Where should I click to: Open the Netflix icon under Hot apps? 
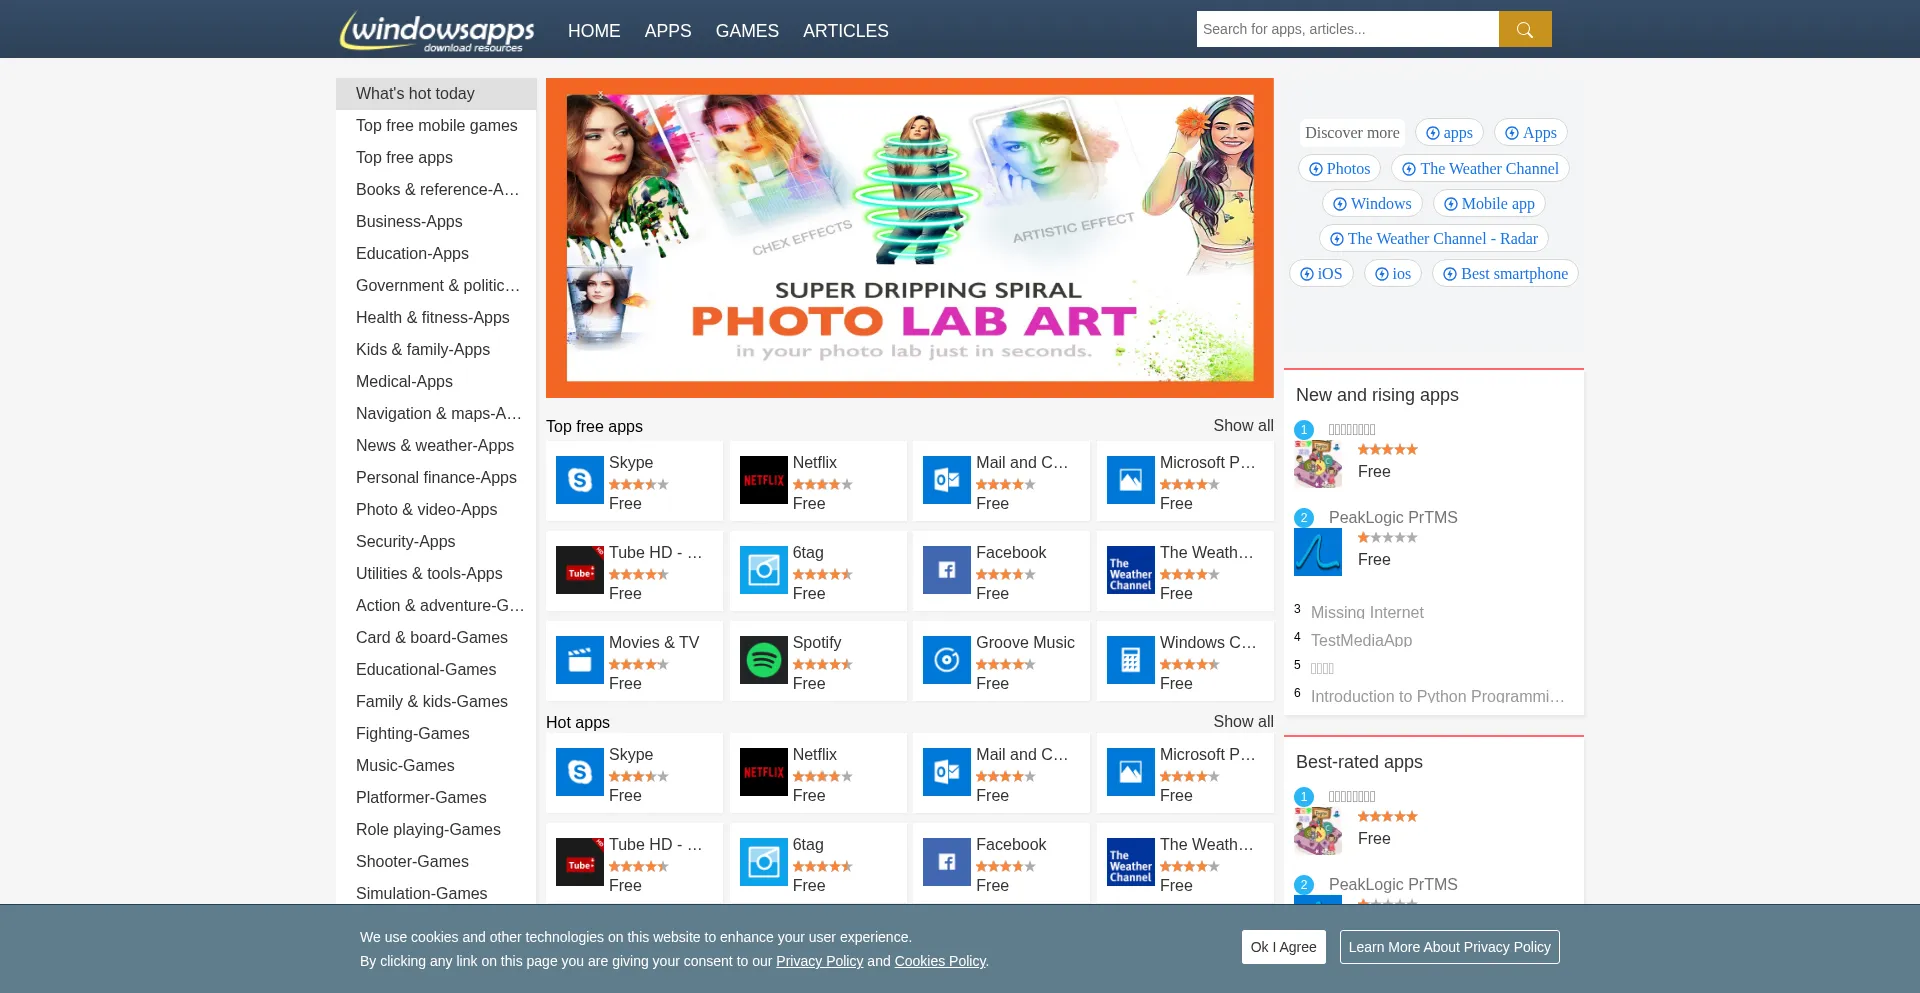(x=763, y=773)
